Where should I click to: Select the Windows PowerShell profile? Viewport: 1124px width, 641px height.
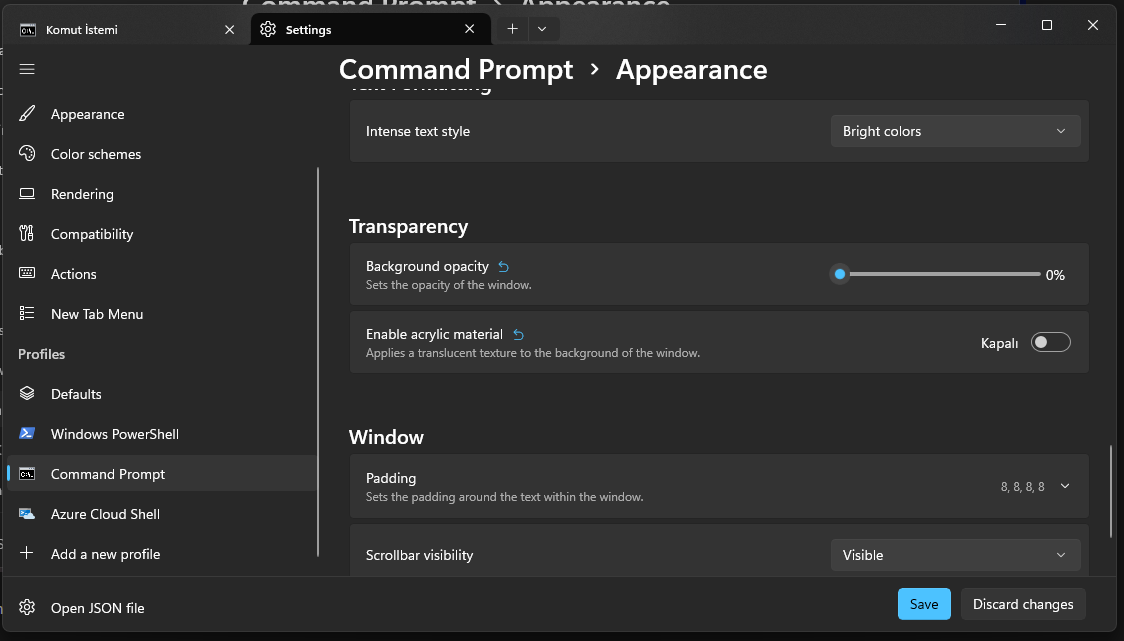pyautogui.click(x=162, y=434)
